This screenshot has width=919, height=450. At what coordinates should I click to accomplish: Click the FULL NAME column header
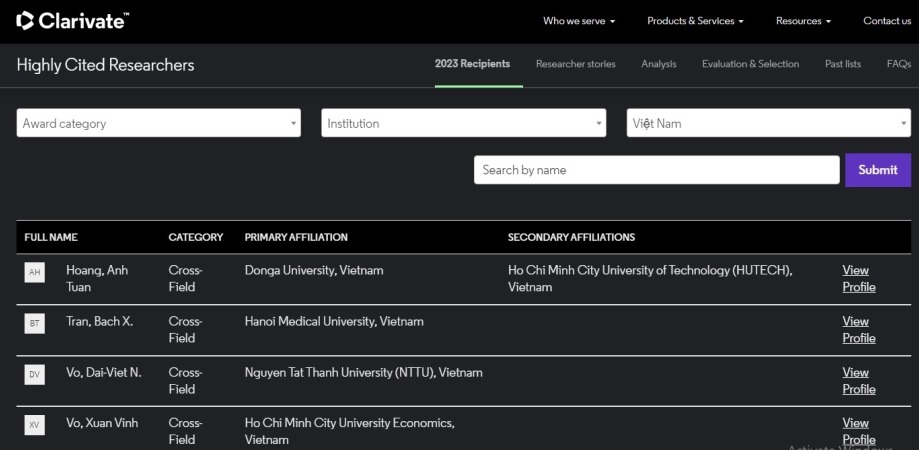(x=51, y=237)
